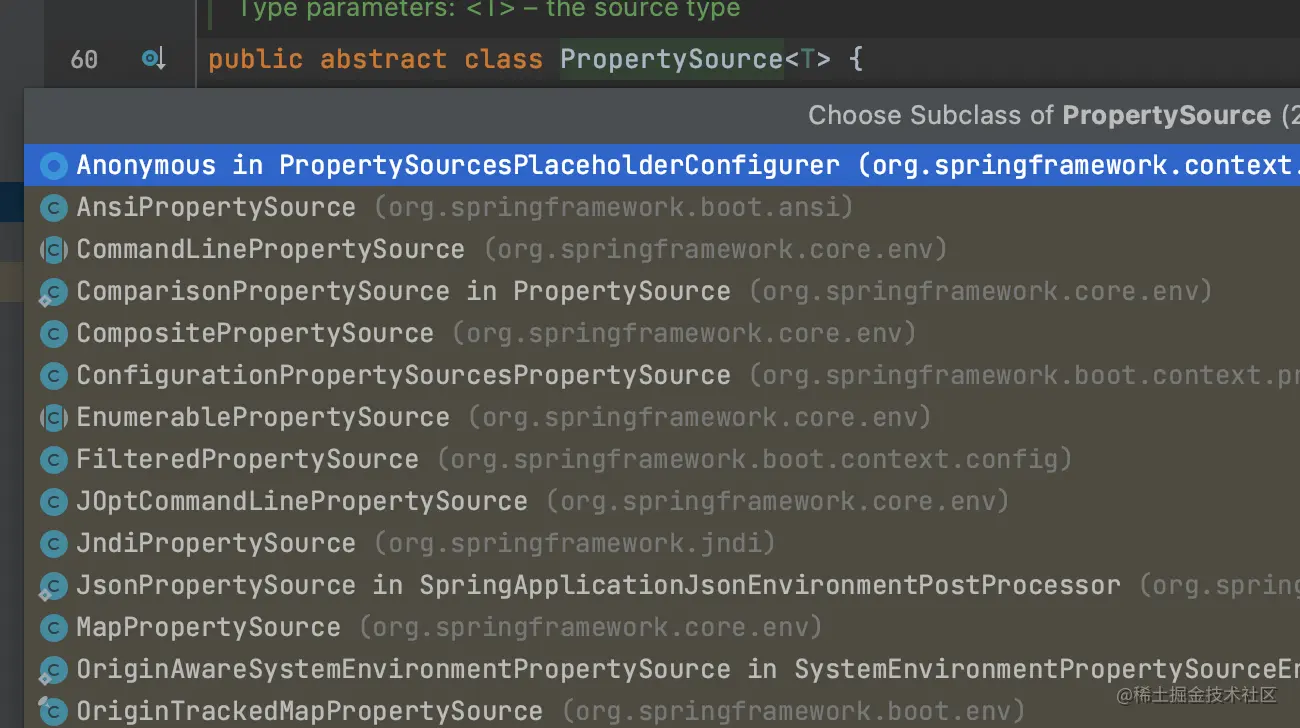Select the highlighted Anonymous in PropertySourcesPlaceholderConfigurer entry
The width and height of the screenshot is (1300, 728).
click(400, 165)
